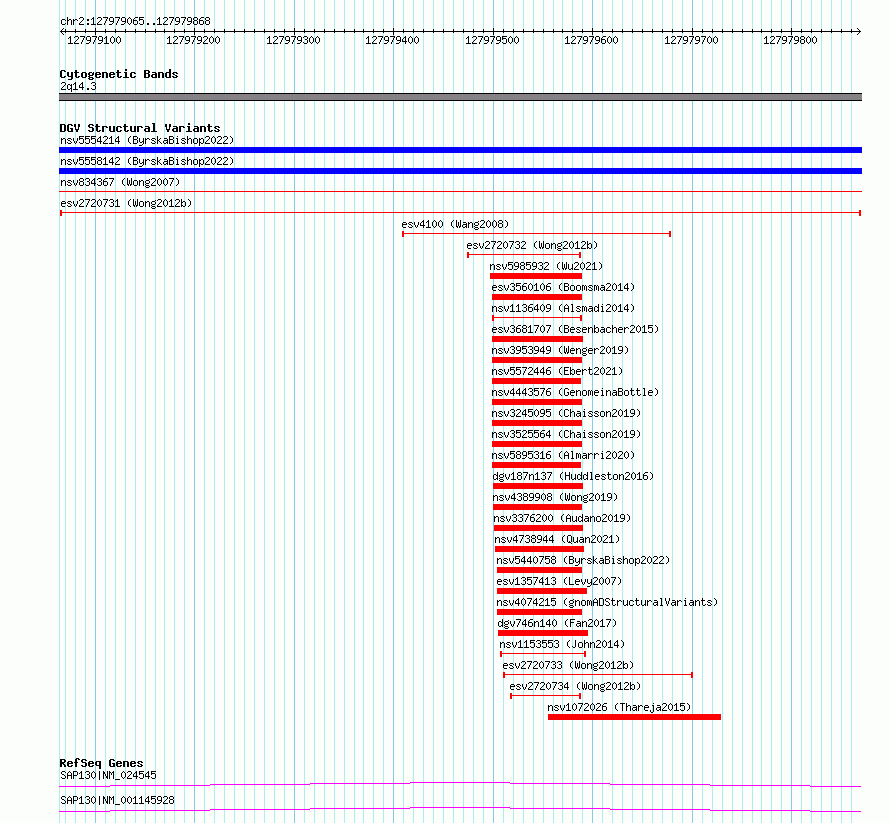
Task: Click ruler position 127979300
Action: pyautogui.click(x=293, y=40)
